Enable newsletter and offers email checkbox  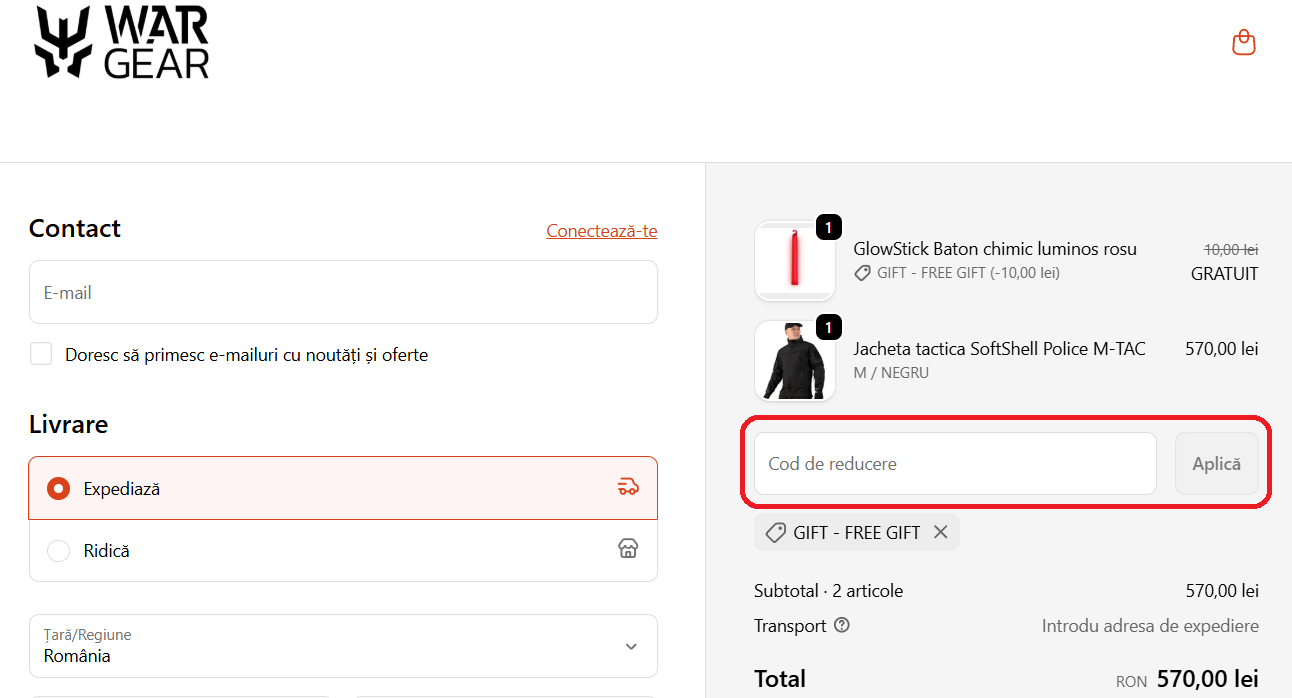tap(41, 354)
